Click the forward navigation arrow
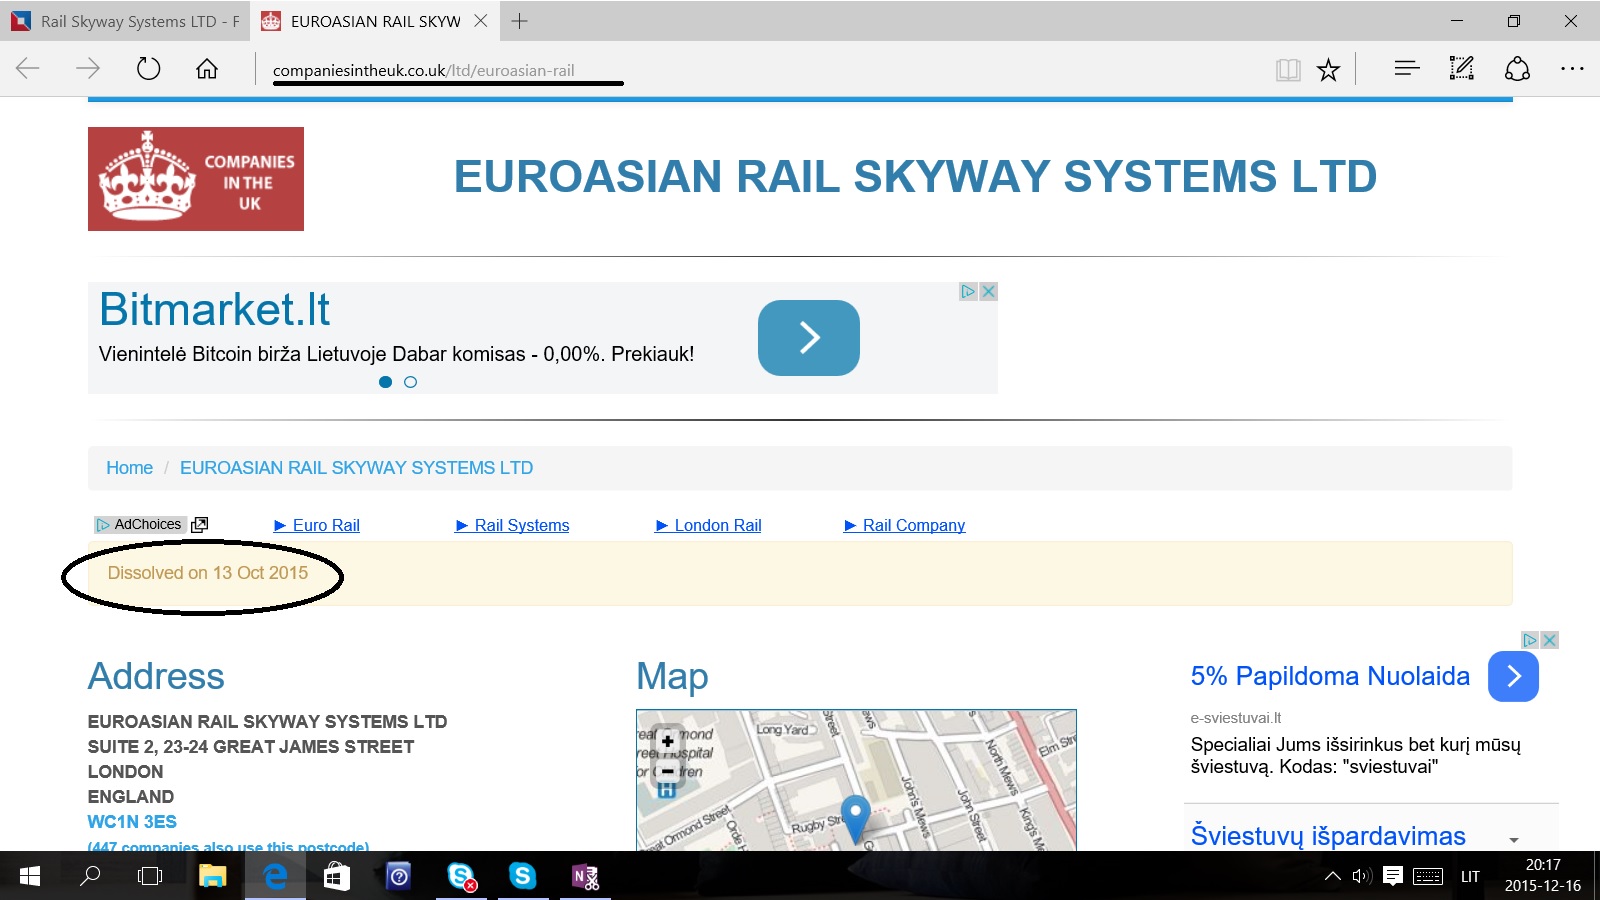1600x900 pixels. 88,68
